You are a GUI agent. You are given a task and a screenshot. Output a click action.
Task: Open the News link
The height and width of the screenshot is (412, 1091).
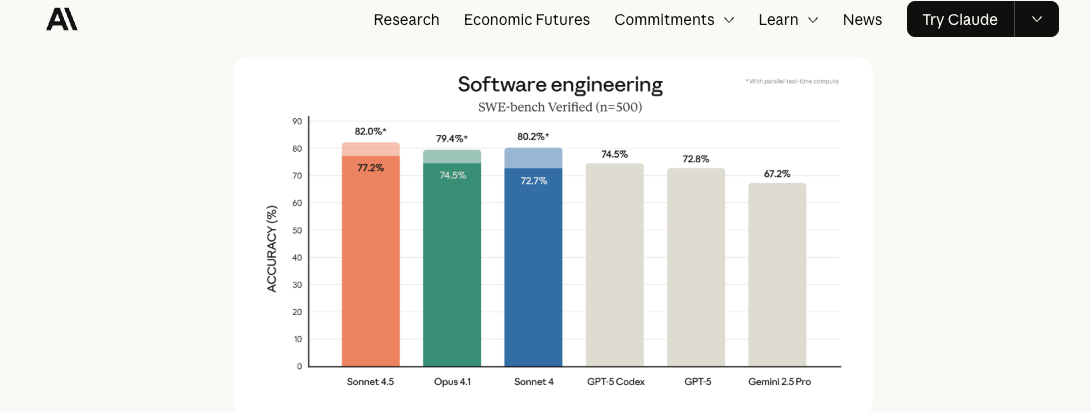[862, 19]
